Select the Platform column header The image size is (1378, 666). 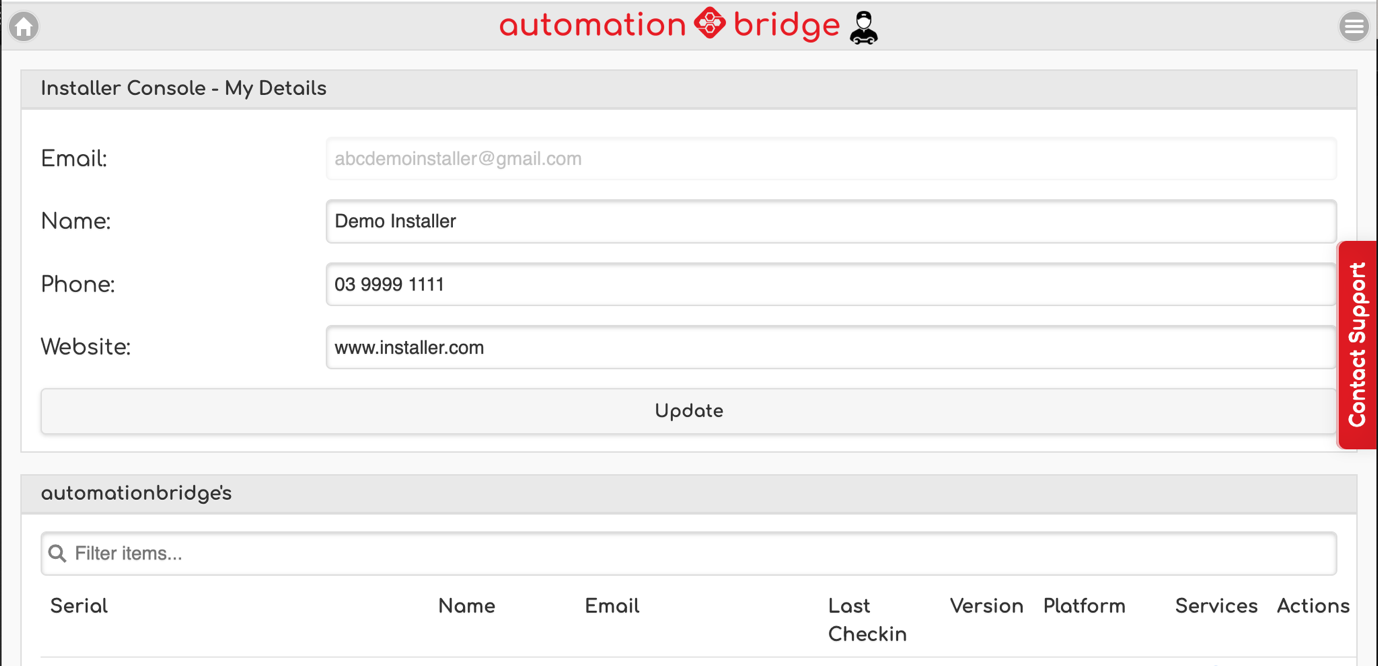[x=1084, y=606]
